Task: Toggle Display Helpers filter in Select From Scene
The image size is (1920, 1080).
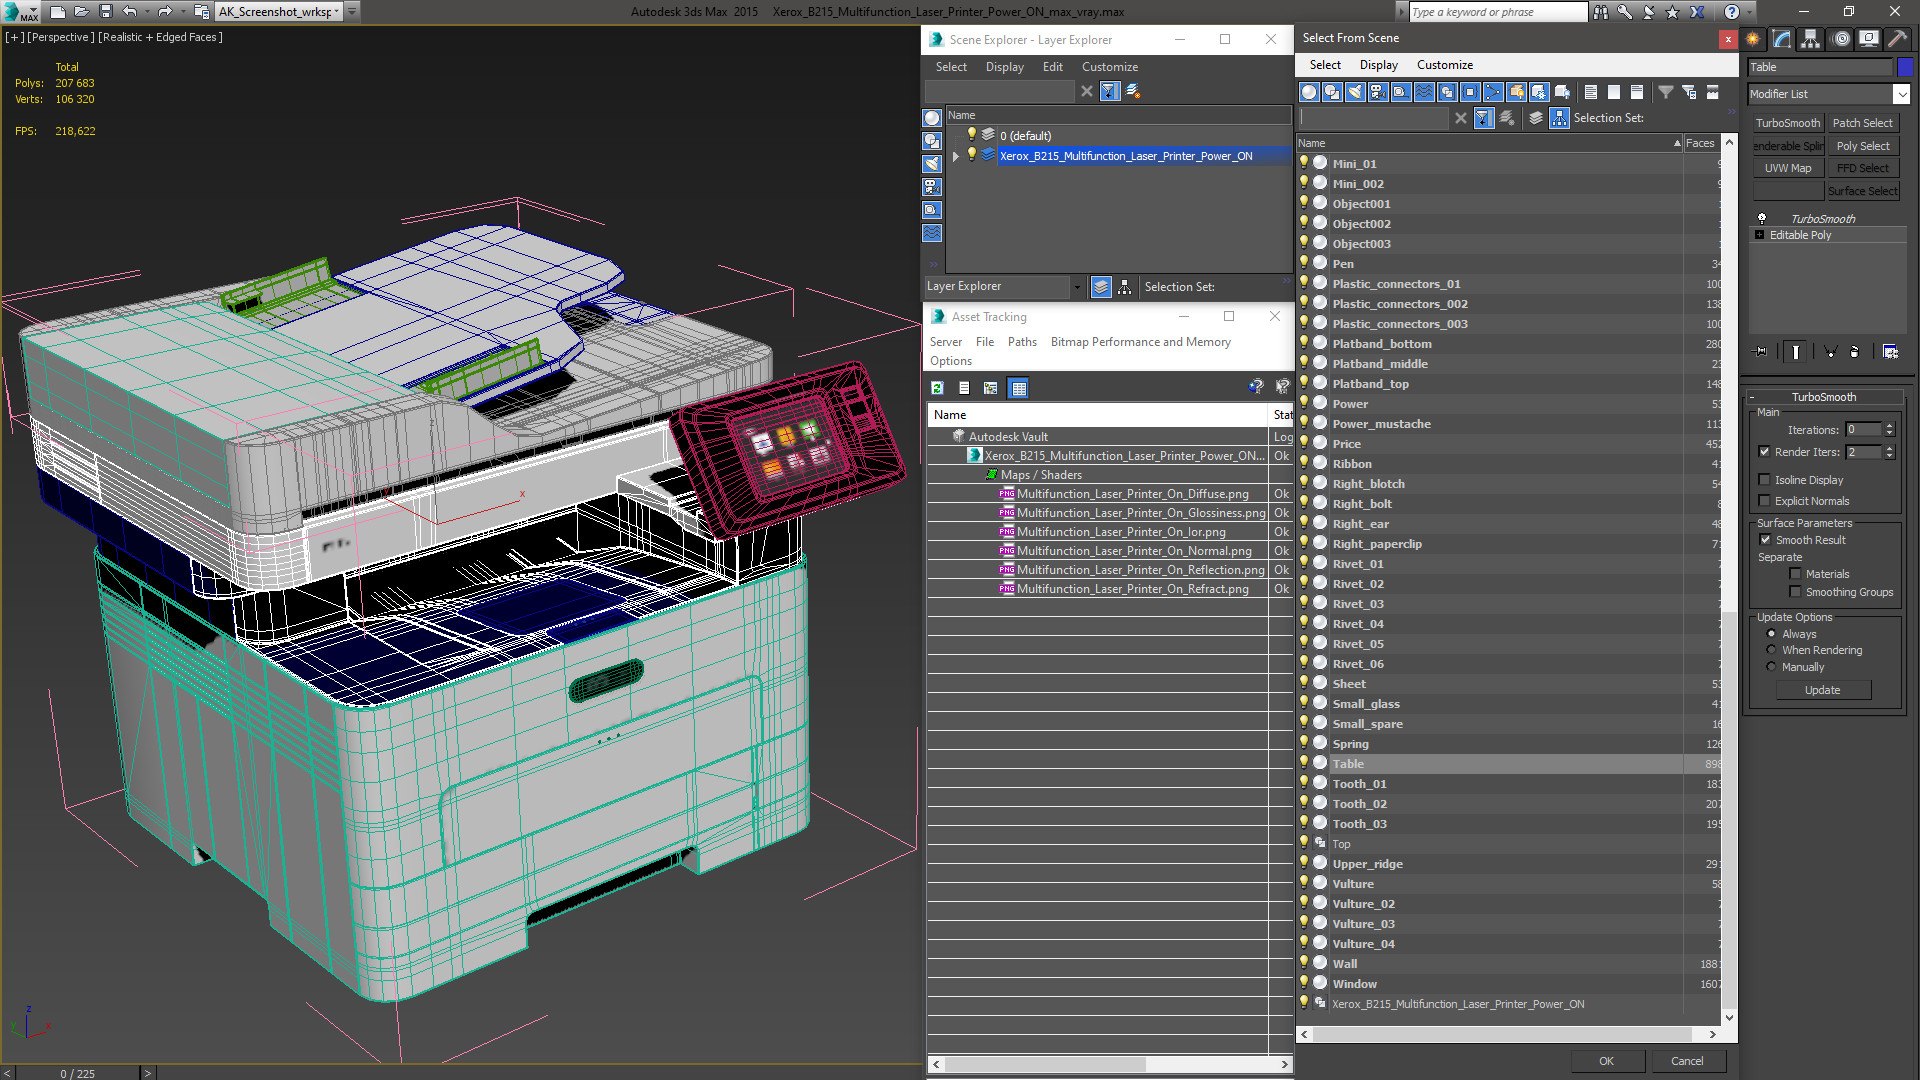Action: click(1401, 92)
